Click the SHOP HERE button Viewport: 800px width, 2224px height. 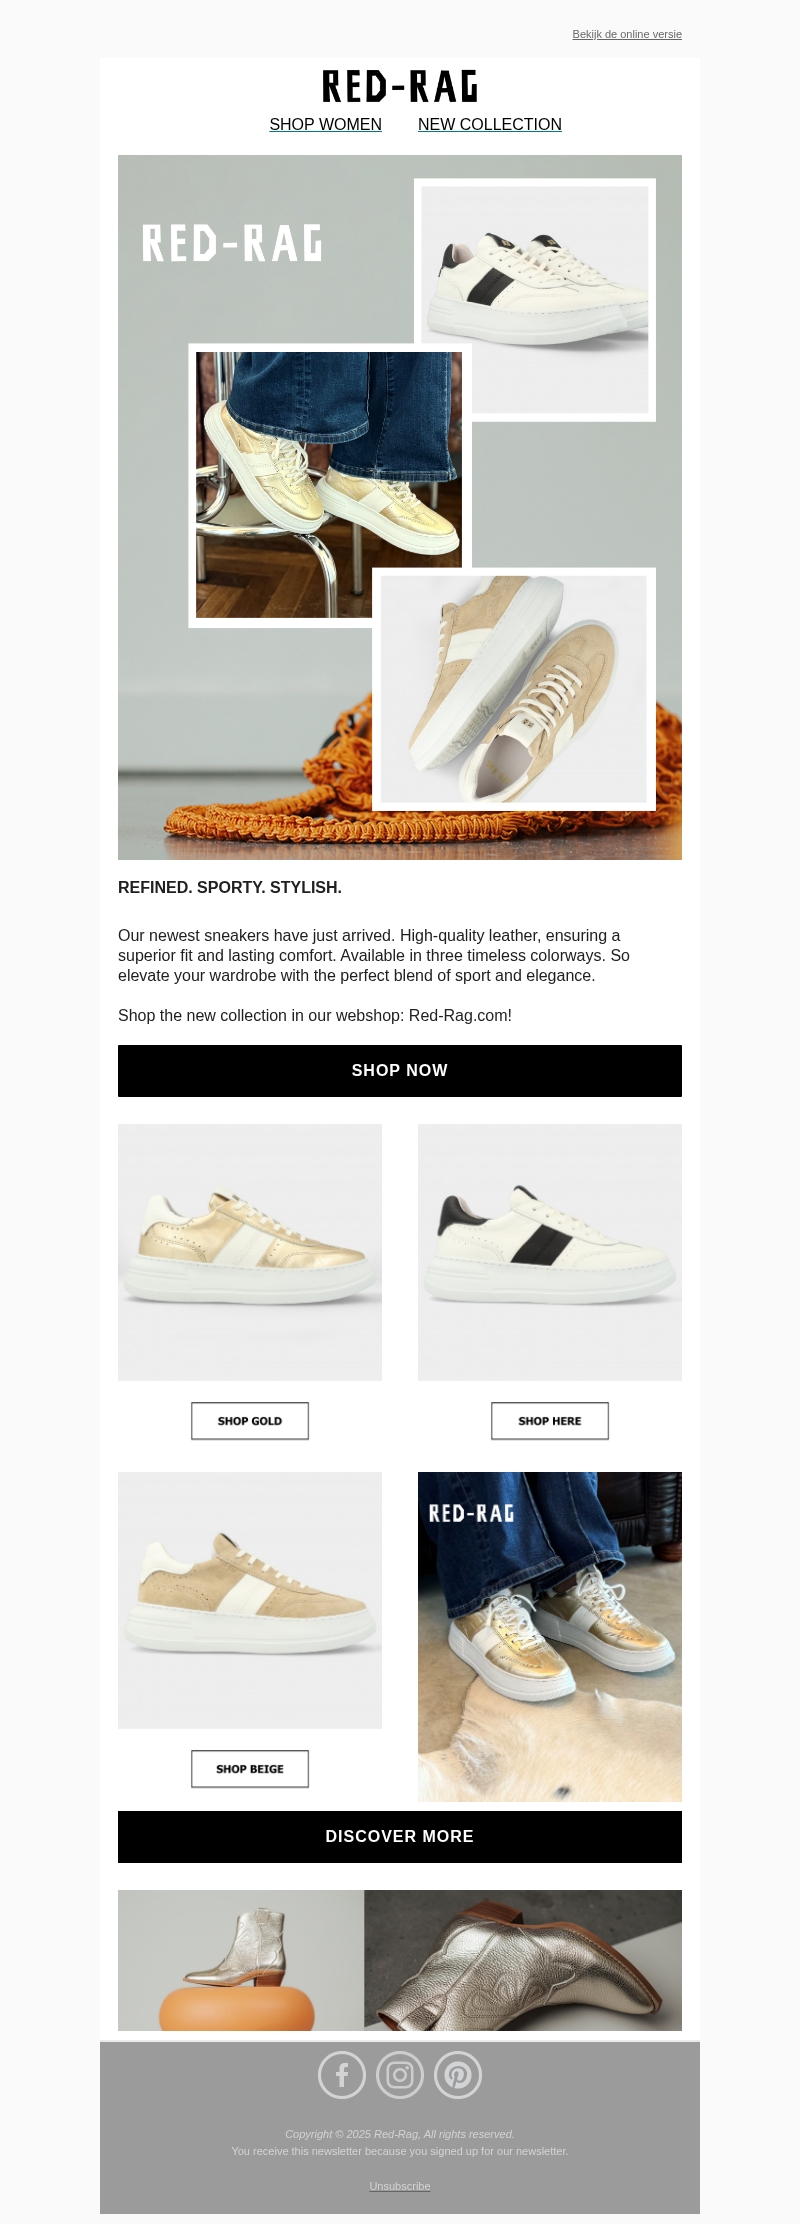pos(550,1421)
